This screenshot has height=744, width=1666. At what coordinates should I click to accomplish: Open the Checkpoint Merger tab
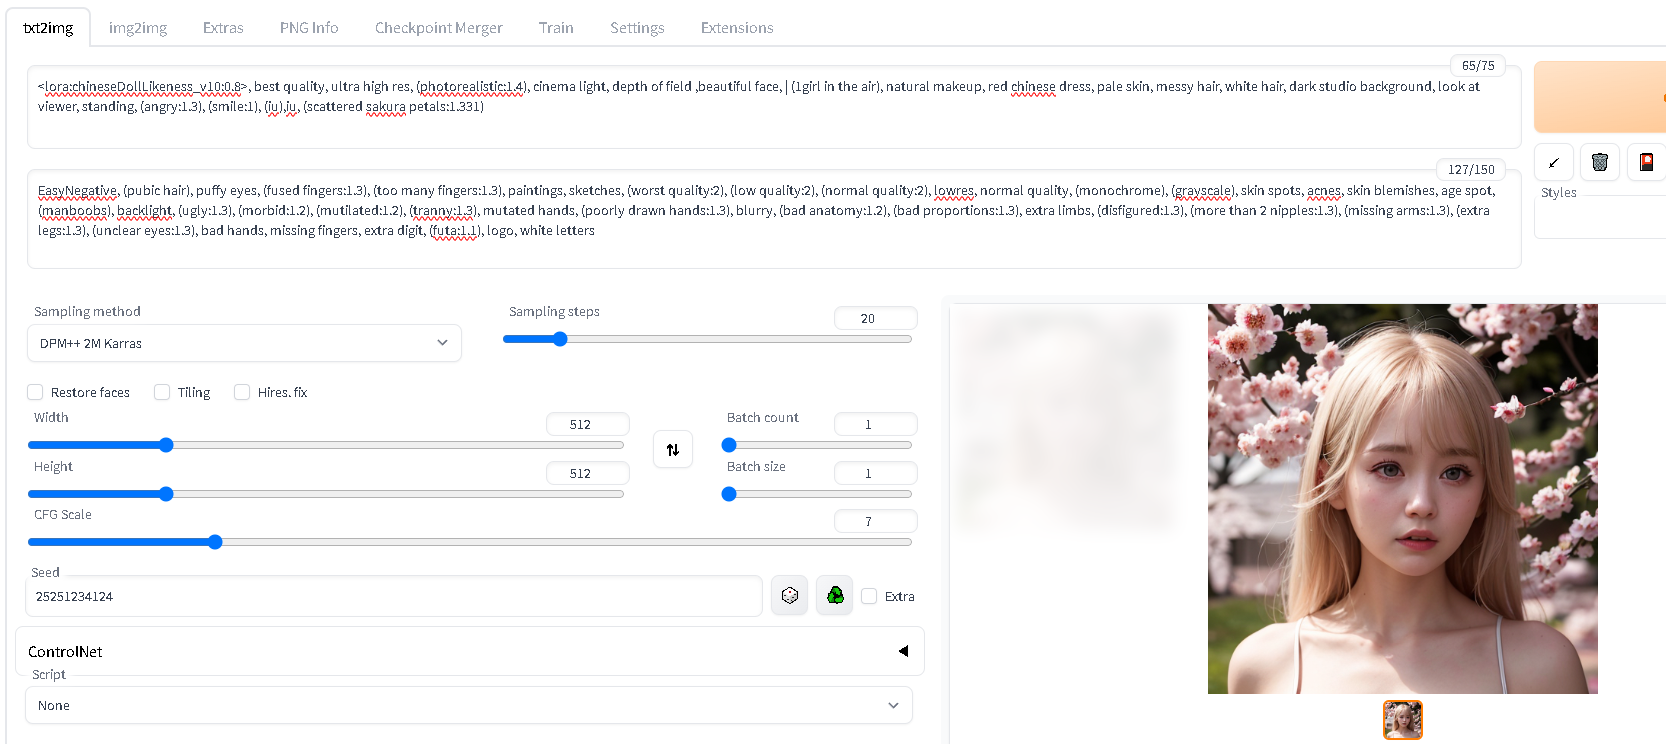(439, 28)
